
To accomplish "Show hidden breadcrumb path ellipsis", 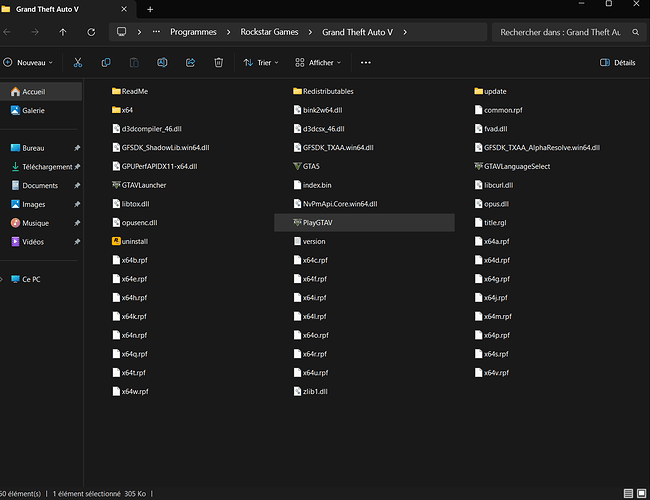I will coord(156,32).
